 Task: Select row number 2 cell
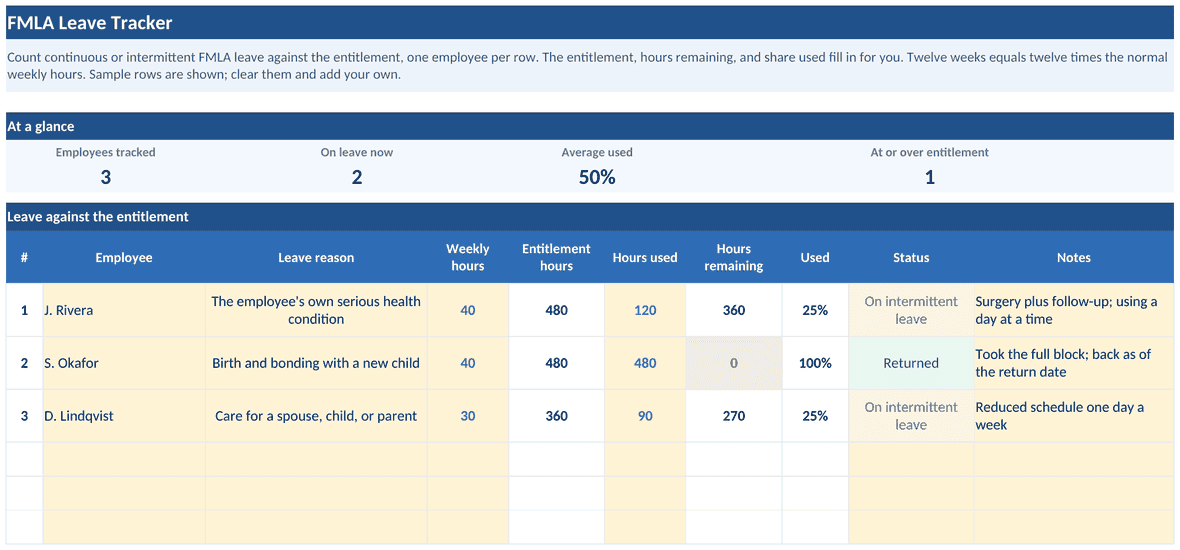[25, 363]
